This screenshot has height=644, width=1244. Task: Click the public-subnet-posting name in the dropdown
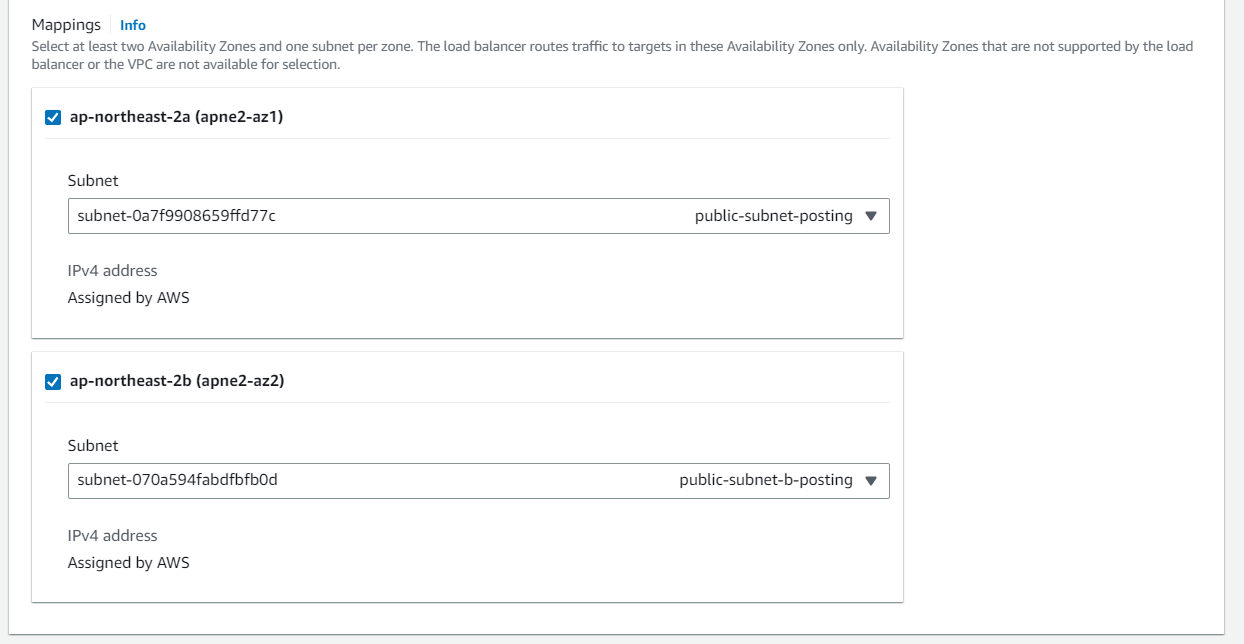click(773, 216)
